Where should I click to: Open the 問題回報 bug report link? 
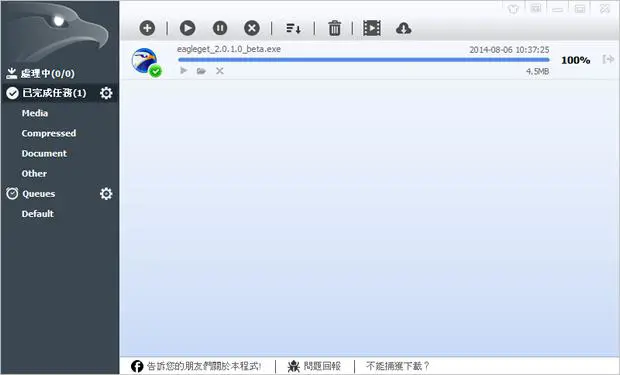tap(314, 366)
